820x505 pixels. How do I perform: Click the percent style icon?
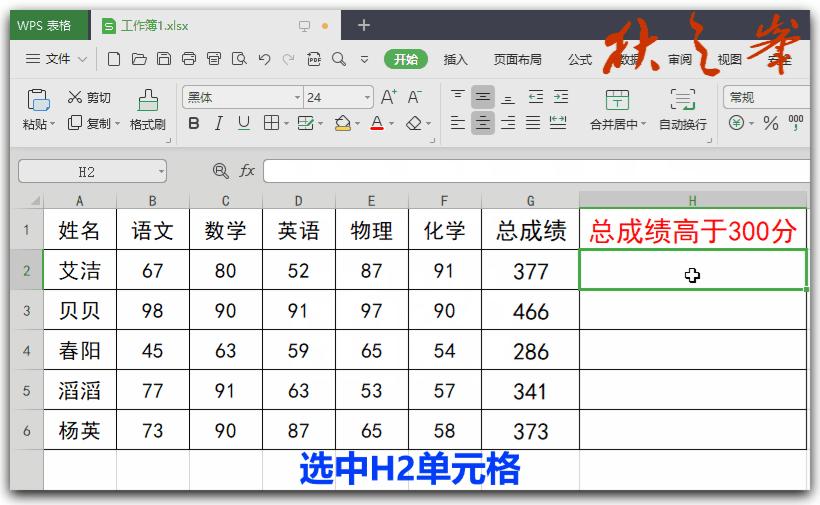(x=770, y=123)
